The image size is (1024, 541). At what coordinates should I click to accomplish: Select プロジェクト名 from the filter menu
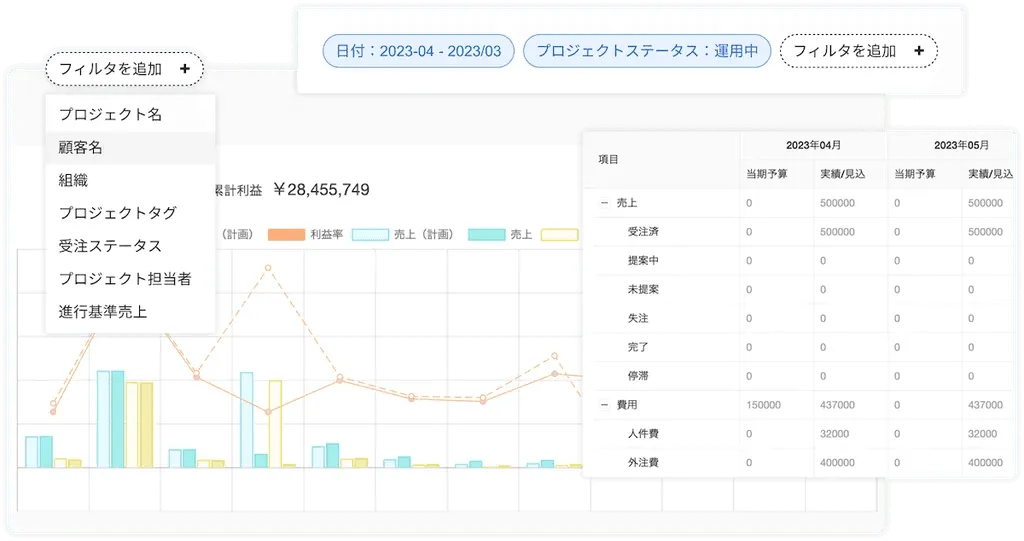(110, 115)
